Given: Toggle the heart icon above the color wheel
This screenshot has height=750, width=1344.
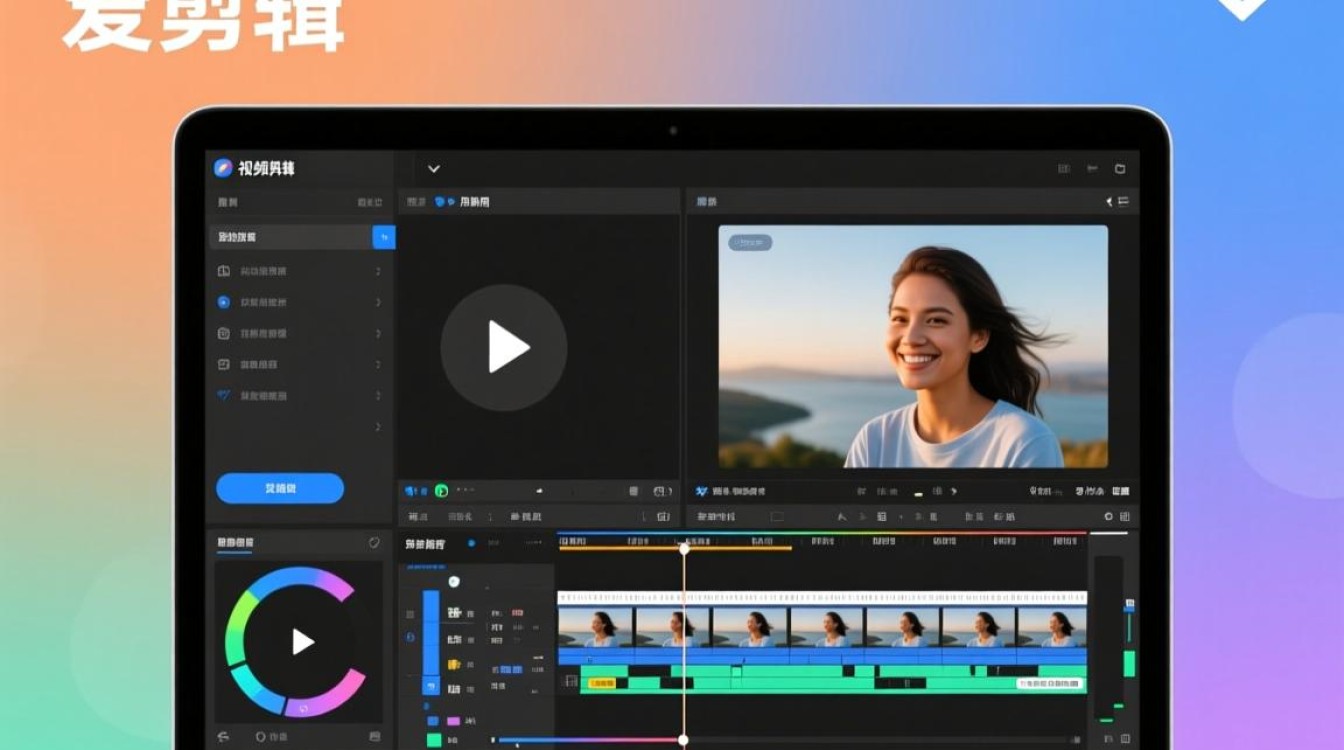Looking at the screenshot, I should click(374, 543).
